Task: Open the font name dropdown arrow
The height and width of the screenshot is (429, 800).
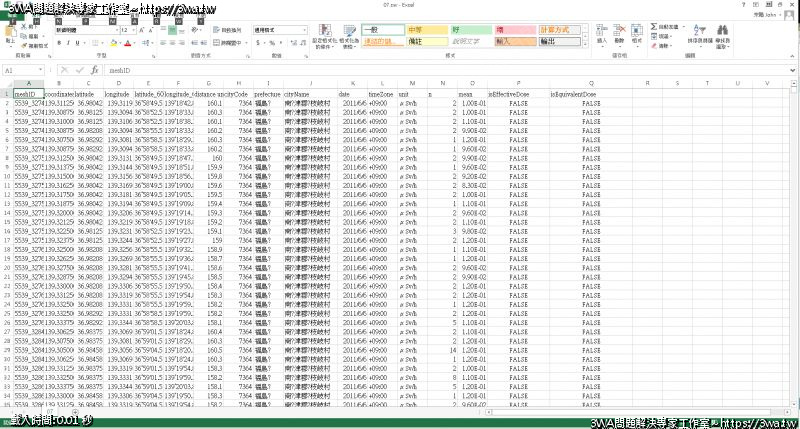Action: (117, 30)
